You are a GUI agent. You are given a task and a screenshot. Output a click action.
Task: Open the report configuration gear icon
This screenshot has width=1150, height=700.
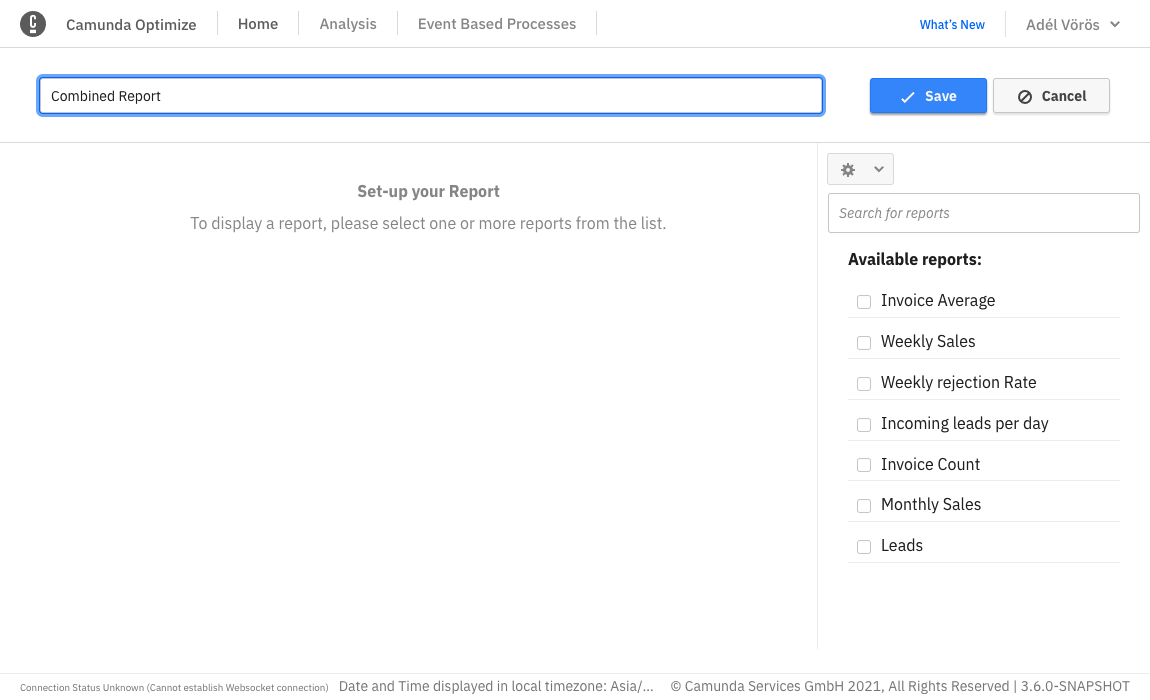pos(847,169)
